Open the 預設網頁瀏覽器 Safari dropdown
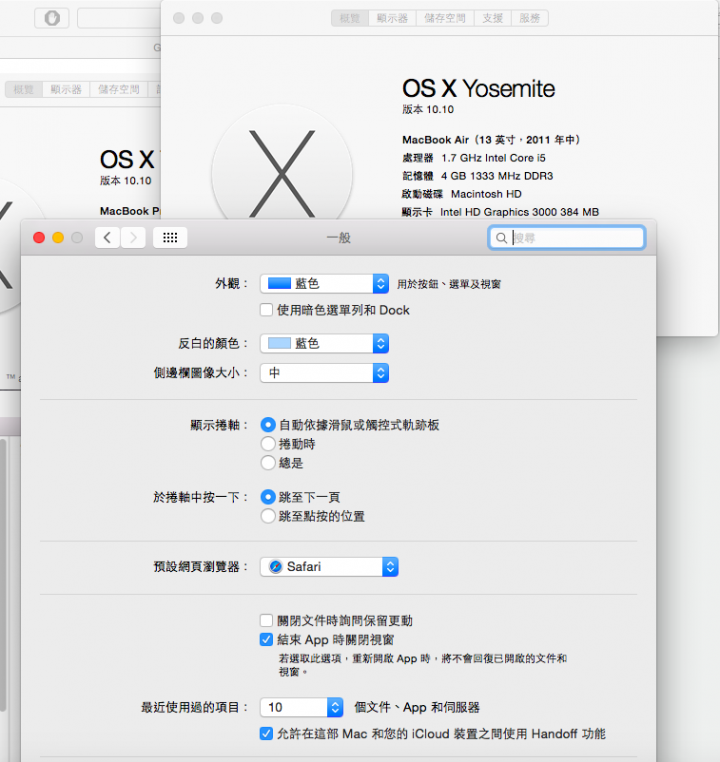This screenshot has height=762, width=720. coord(329,567)
